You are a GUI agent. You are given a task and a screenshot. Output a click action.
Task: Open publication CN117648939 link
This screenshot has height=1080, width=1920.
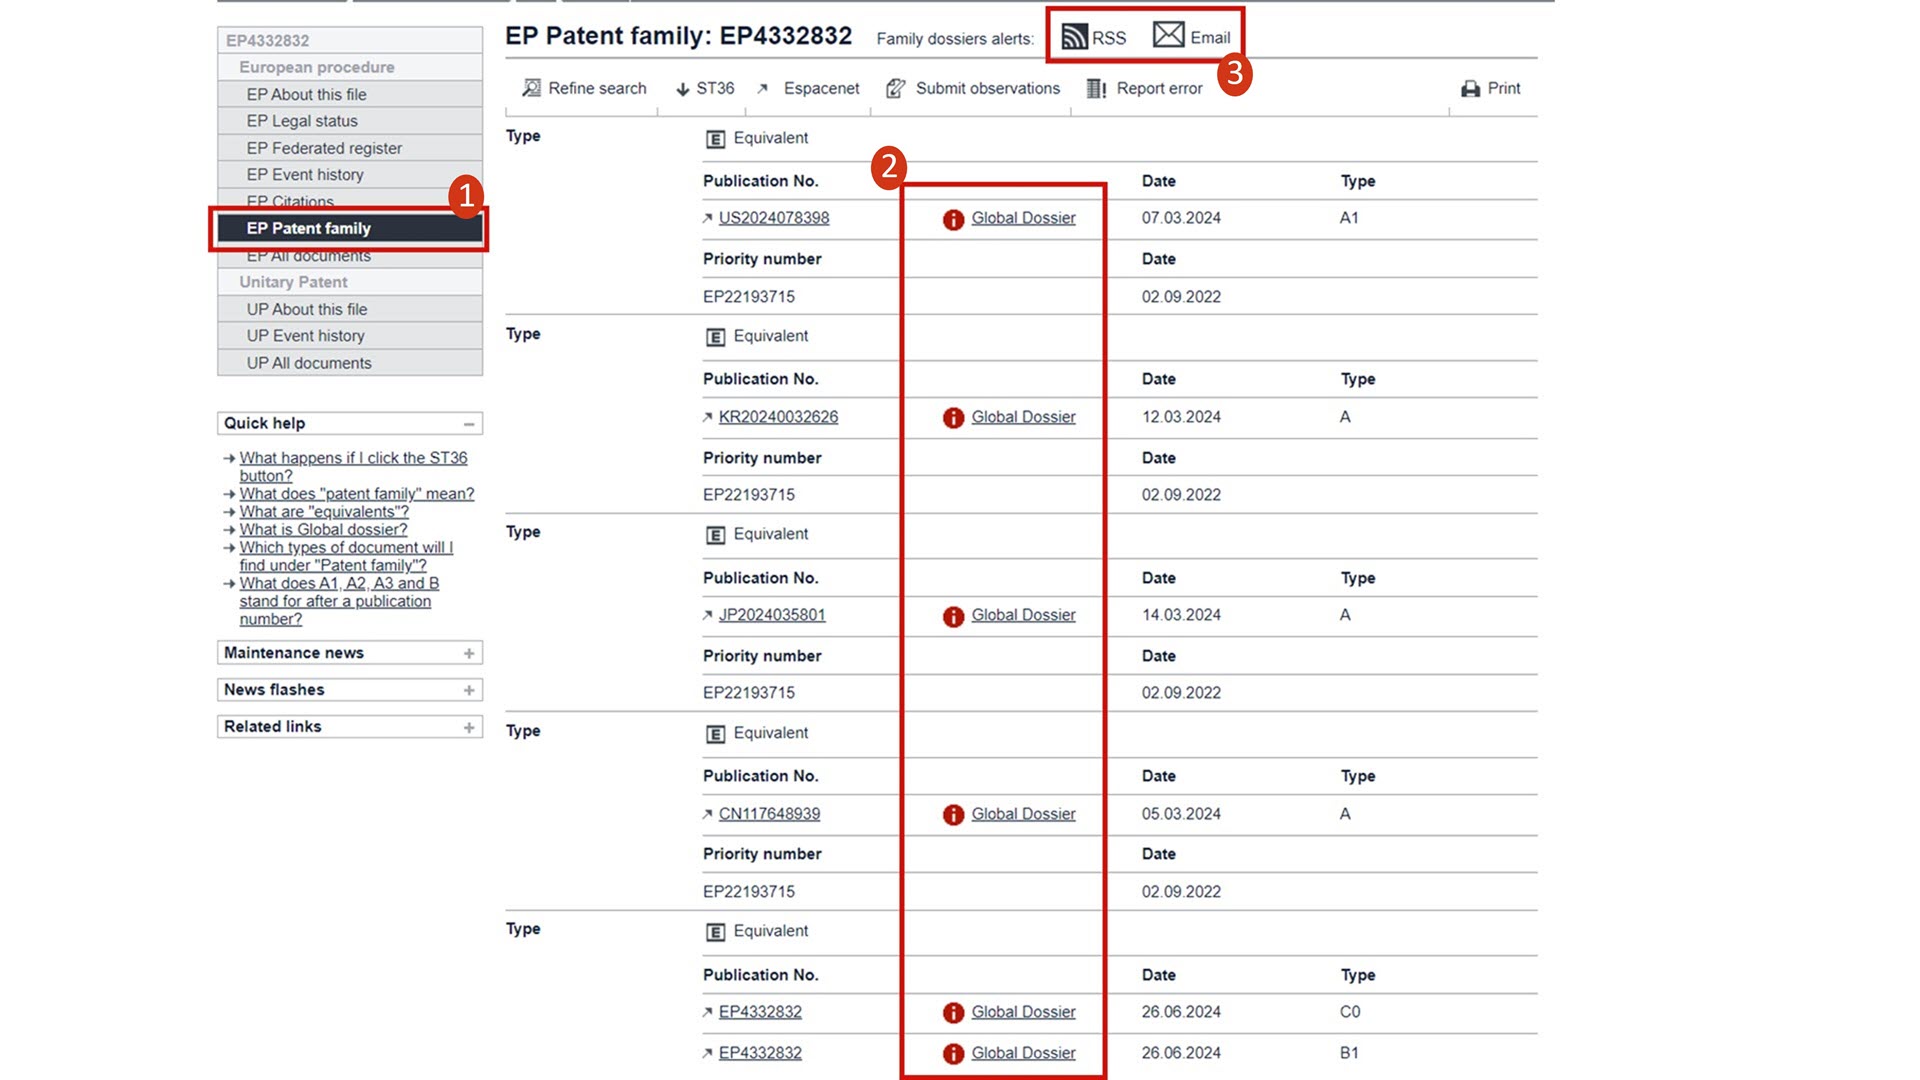pos(769,814)
